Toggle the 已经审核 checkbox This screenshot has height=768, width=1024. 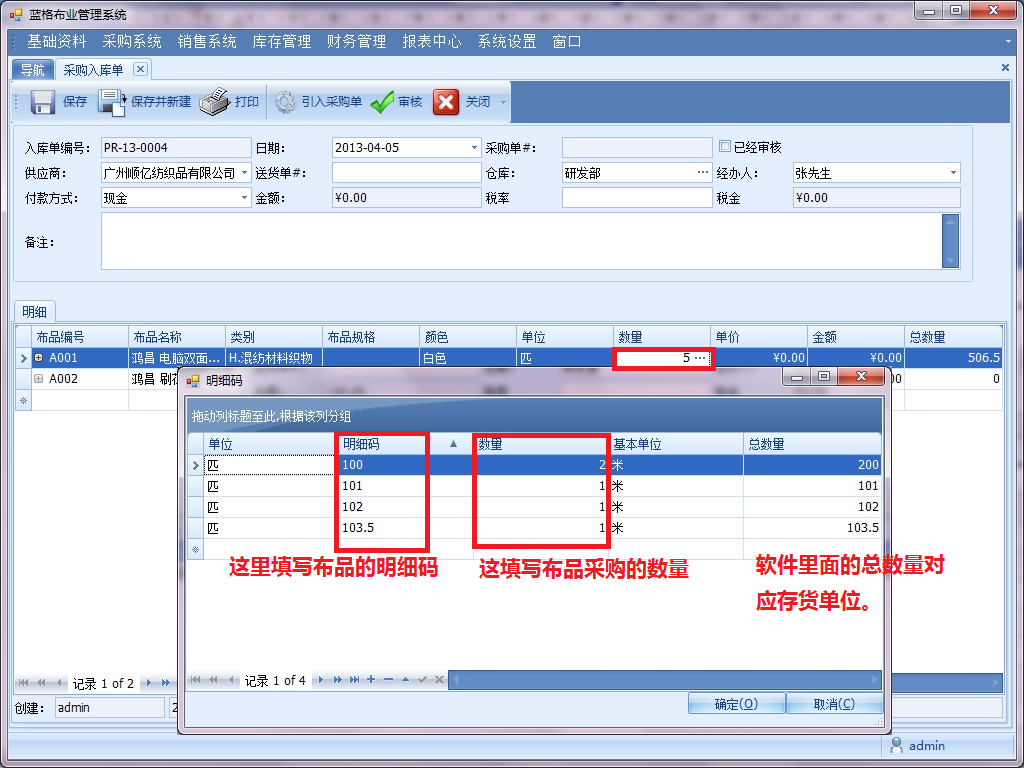[x=725, y=147]
